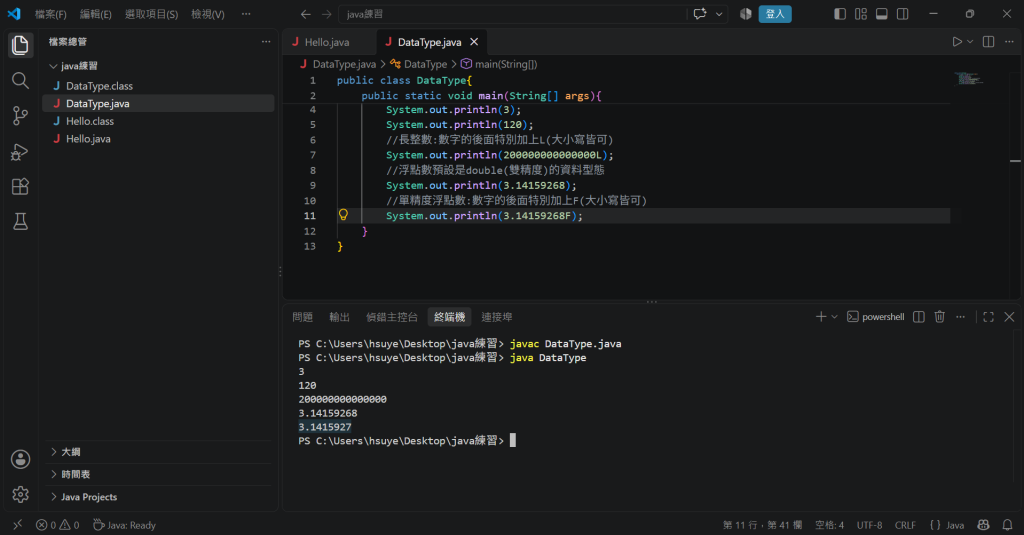Click the java練習 command center search box
This screenshot has height=535, width=1024.
click(x=513, y=14)
